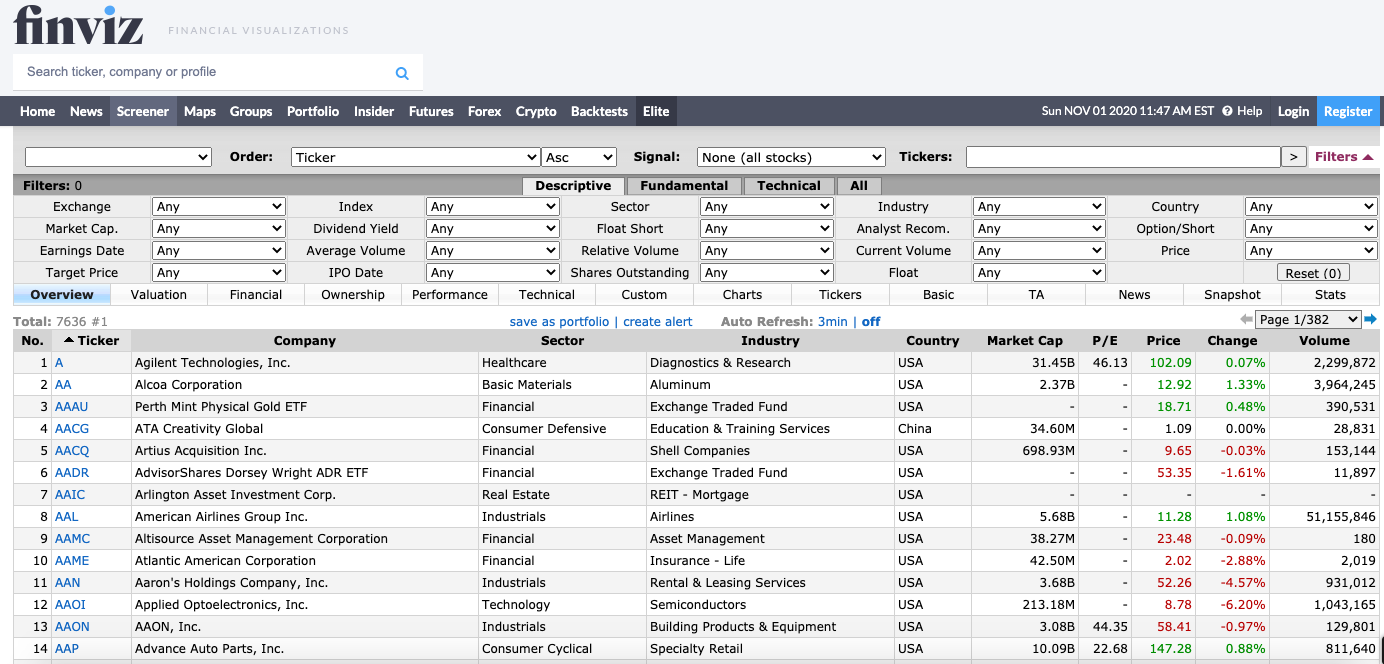Open the Signal dropdown
1384x664 pixels.
pos(791,157)
